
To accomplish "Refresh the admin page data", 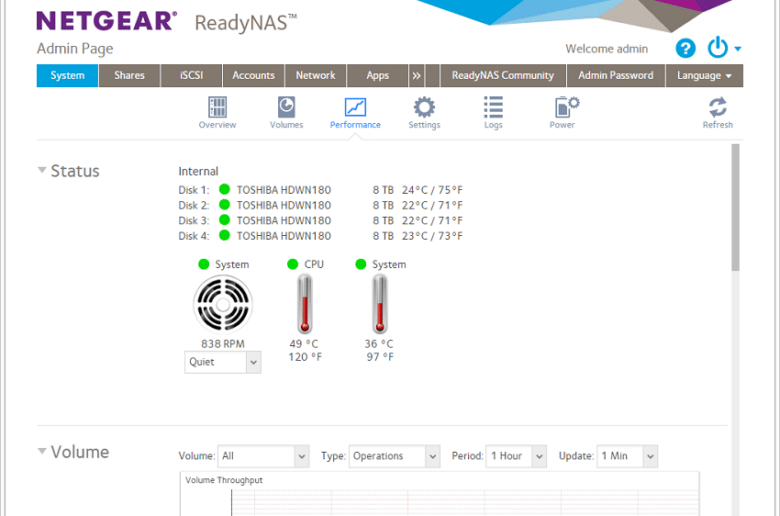I will [x=717, y=112].
